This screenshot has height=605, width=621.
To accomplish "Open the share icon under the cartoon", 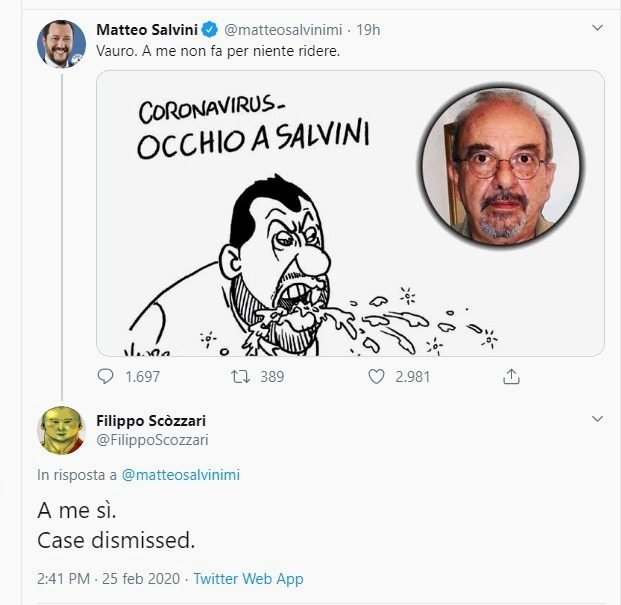I will click(x=511, y=377).
